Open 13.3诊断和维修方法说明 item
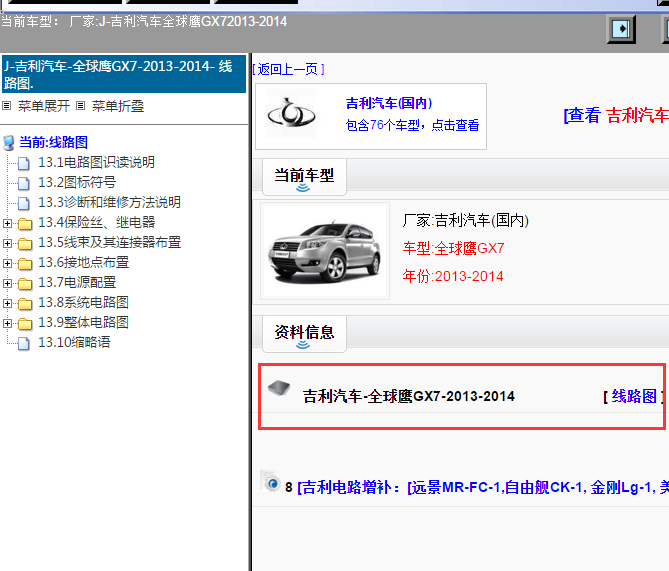669x571 pixels. point(109,202)
